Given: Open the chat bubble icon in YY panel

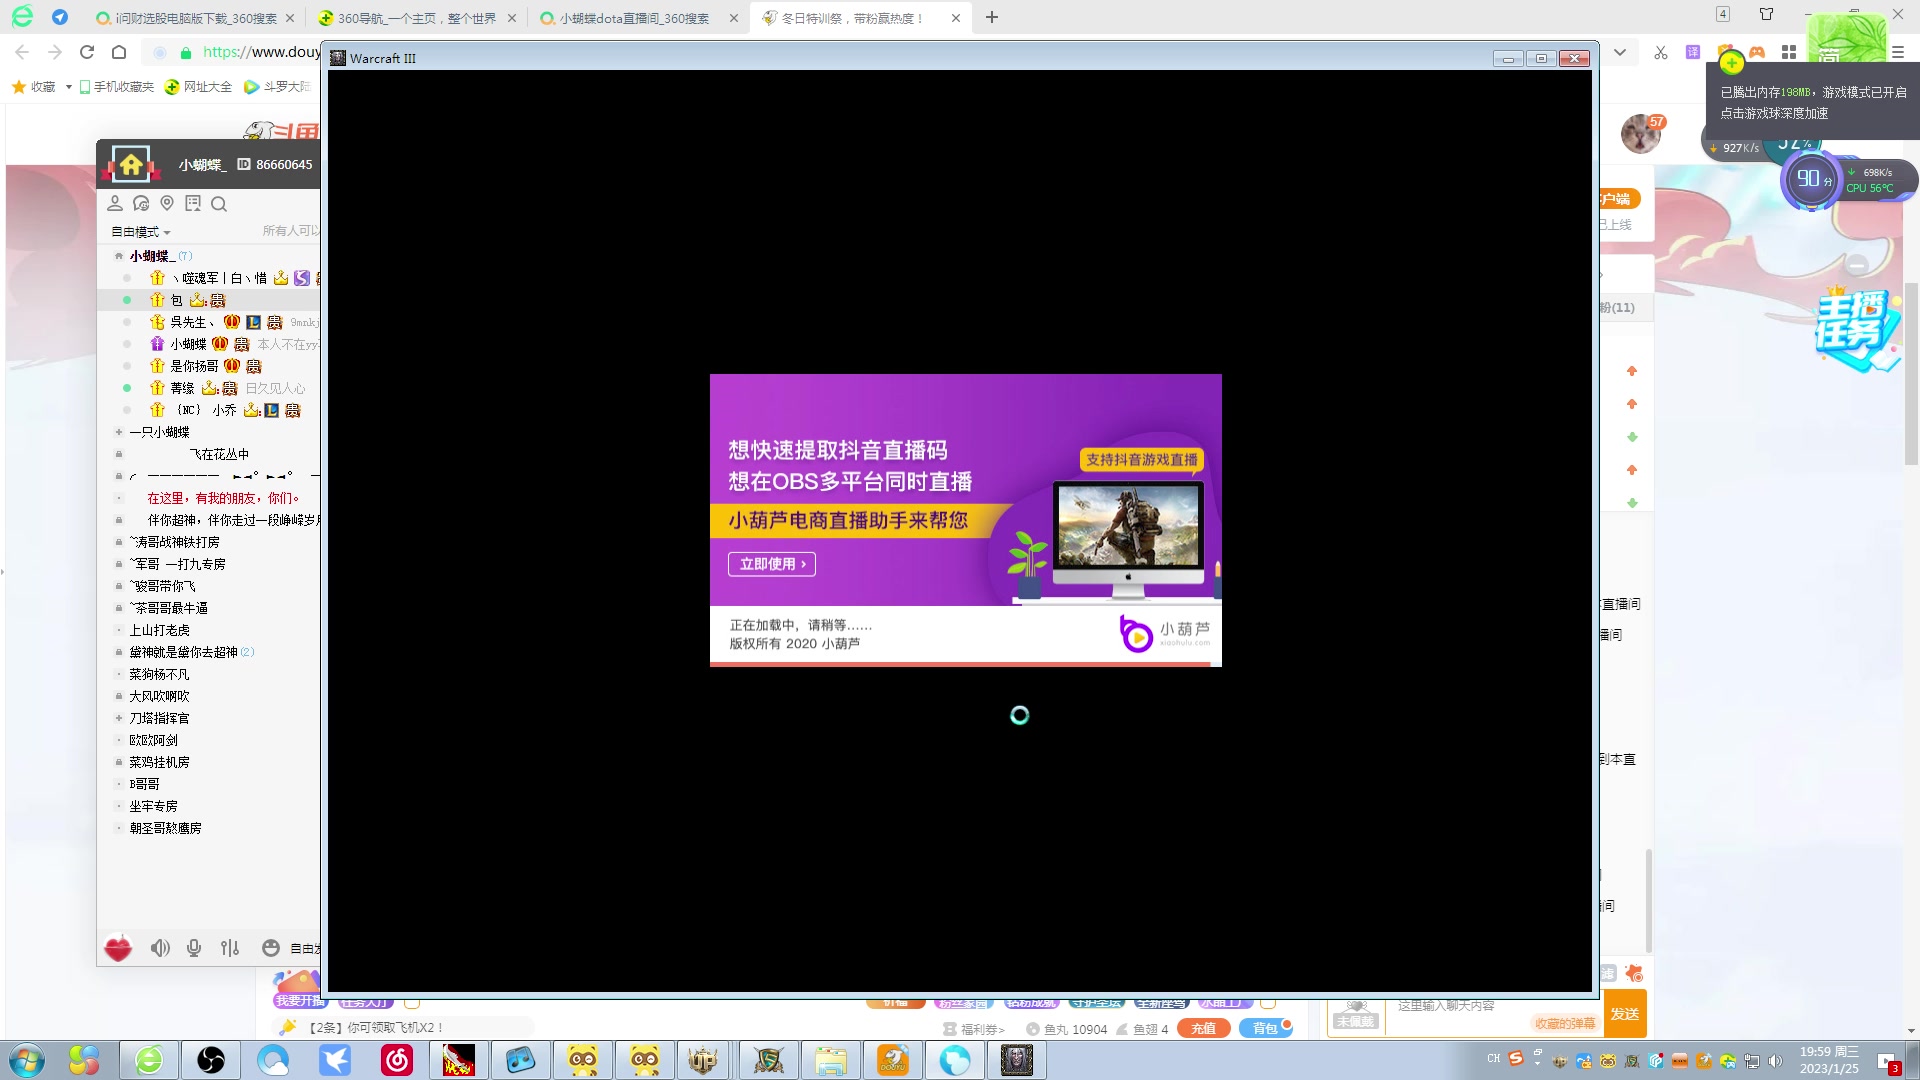Looking at the screenshot, I should pos(141,204).
